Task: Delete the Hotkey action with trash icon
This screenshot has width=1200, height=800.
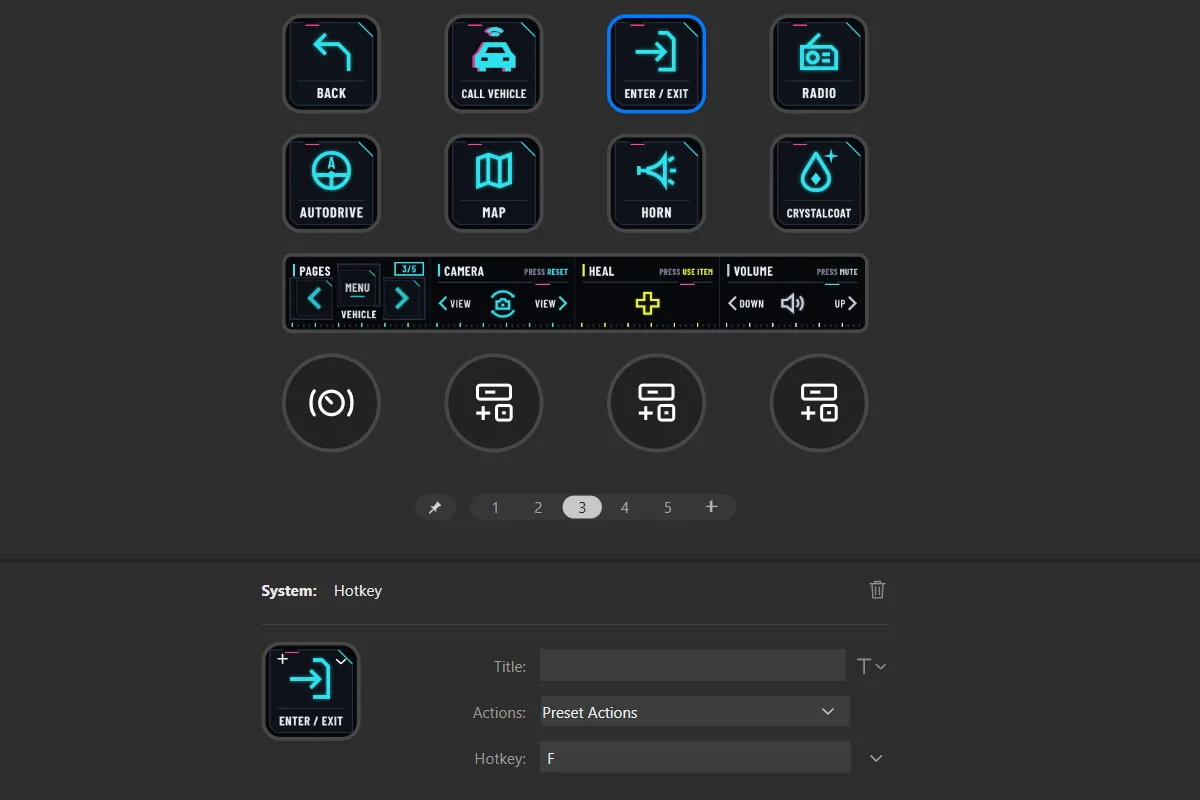Action: pos(877,590)
